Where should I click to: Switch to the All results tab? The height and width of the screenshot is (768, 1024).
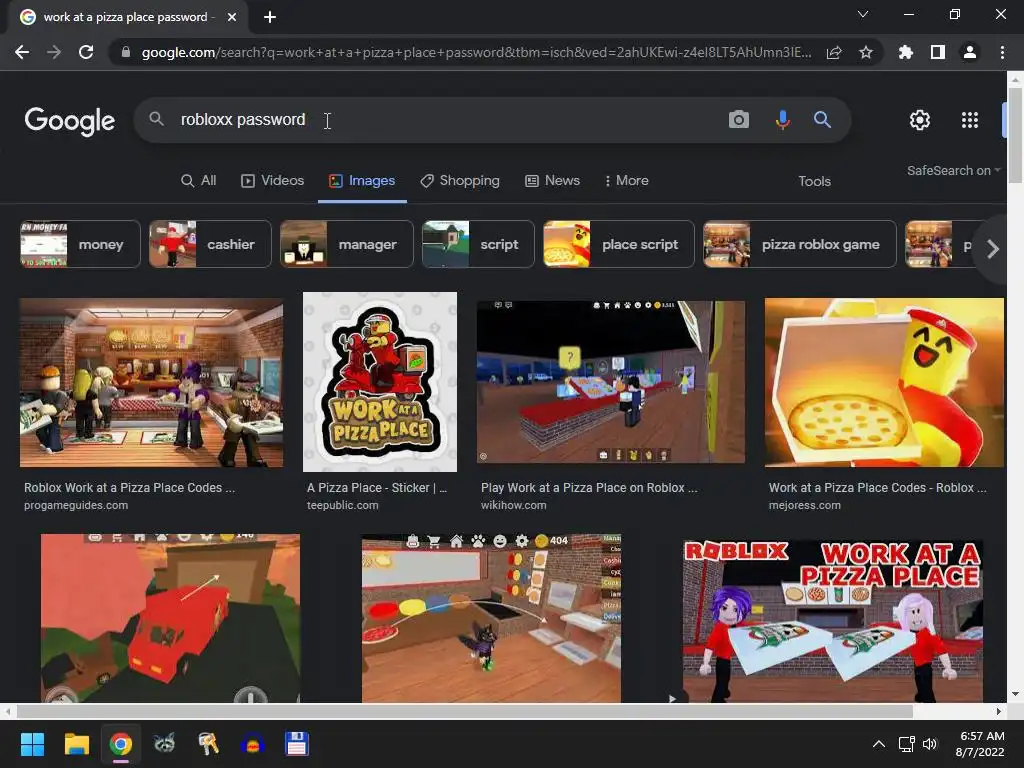199,180
